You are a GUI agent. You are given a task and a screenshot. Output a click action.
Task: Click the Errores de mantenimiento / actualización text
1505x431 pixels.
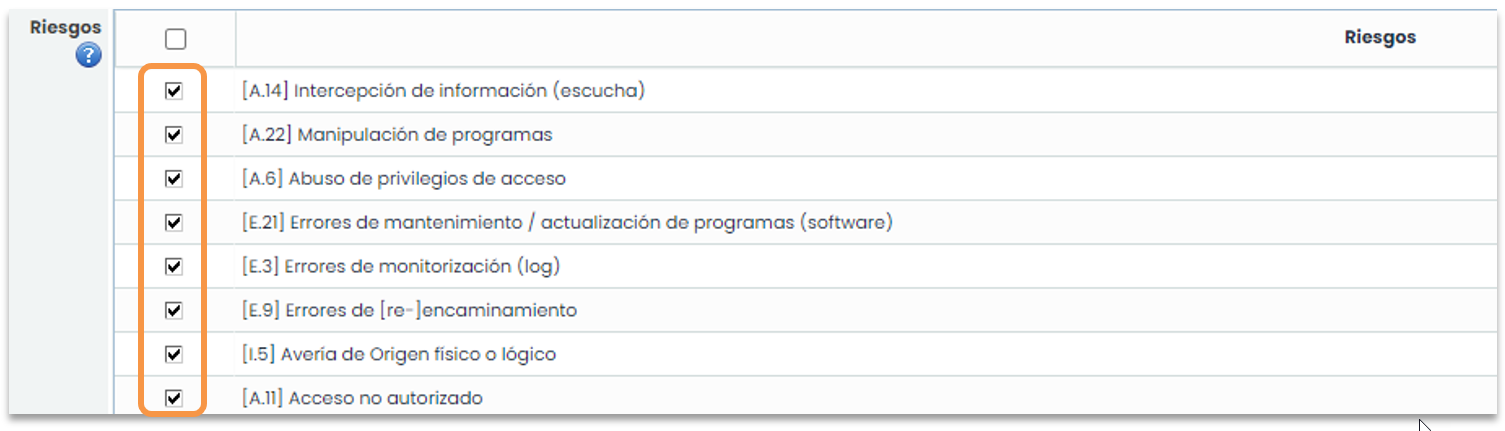[x=567, y=222]
